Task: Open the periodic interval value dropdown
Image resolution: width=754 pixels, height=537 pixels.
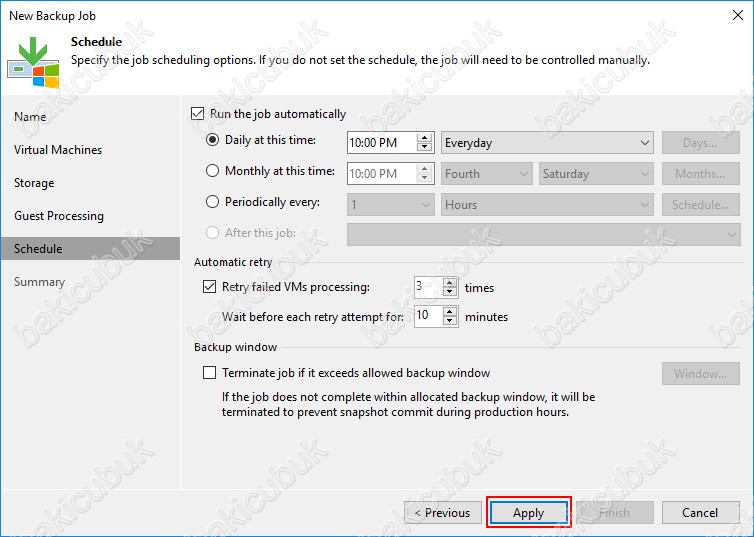Action: [x=390, y=205]
